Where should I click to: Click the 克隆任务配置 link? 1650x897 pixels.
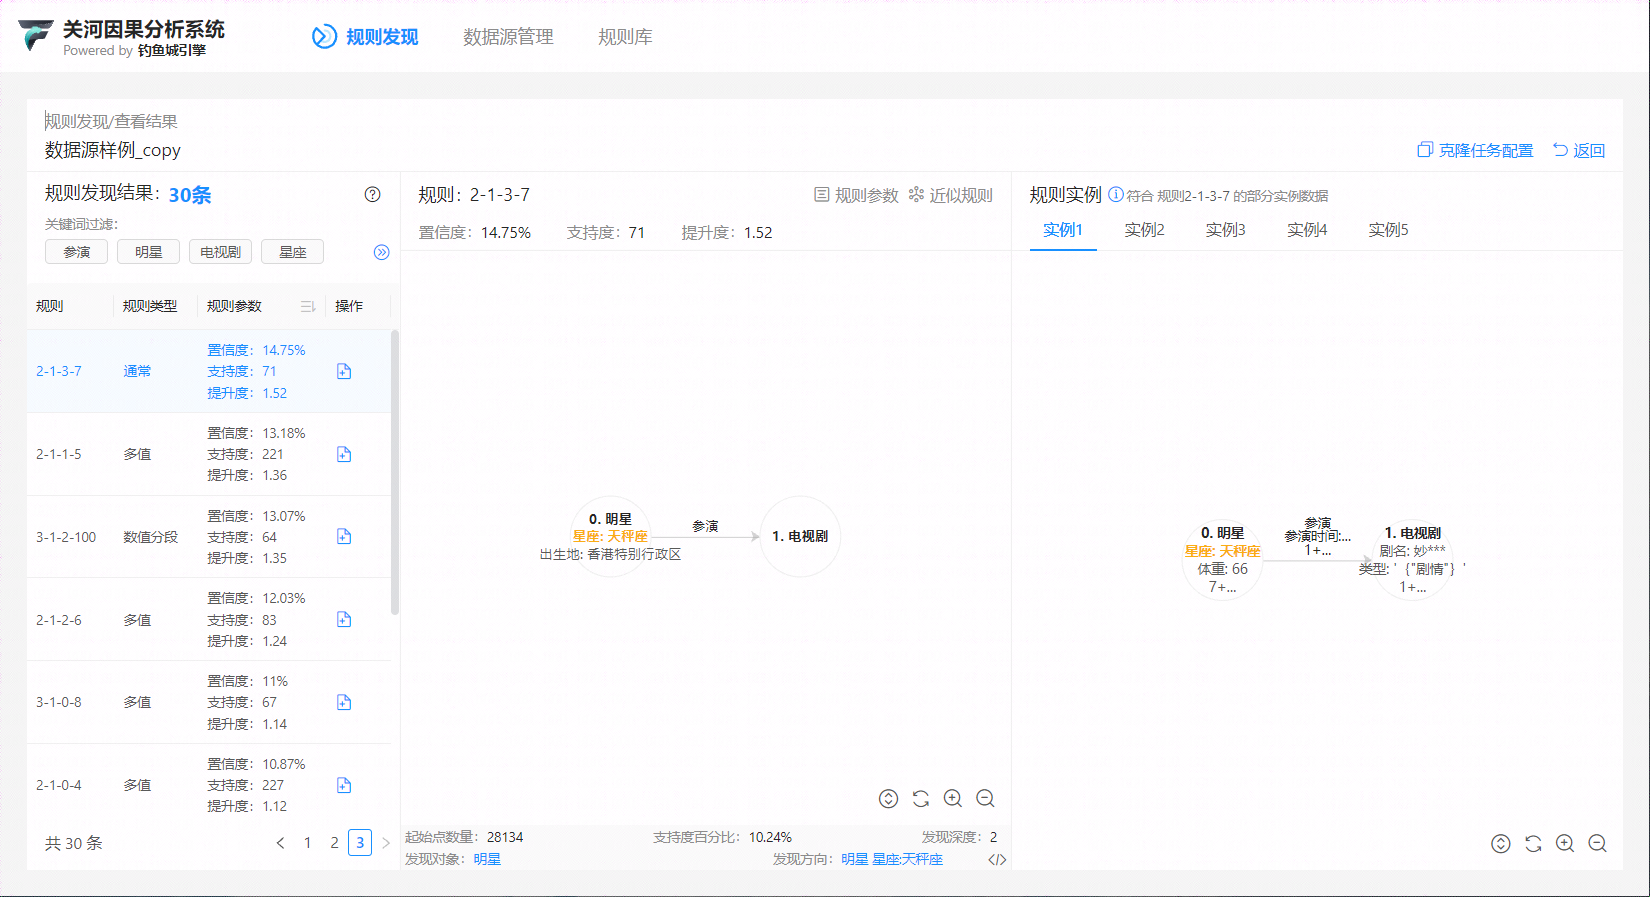coord(1475,150)
